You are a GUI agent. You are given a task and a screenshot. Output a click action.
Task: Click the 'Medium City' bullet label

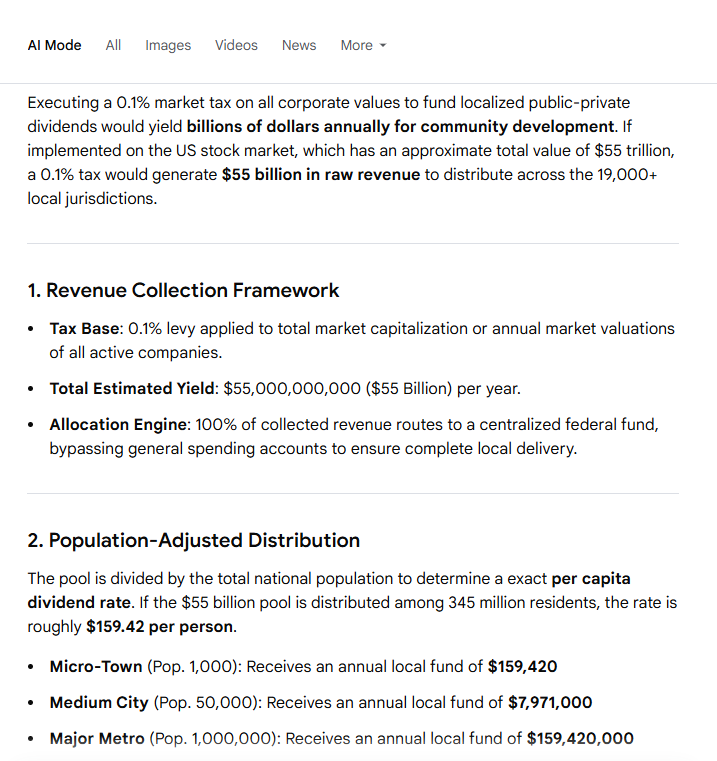tap(99, 702)
